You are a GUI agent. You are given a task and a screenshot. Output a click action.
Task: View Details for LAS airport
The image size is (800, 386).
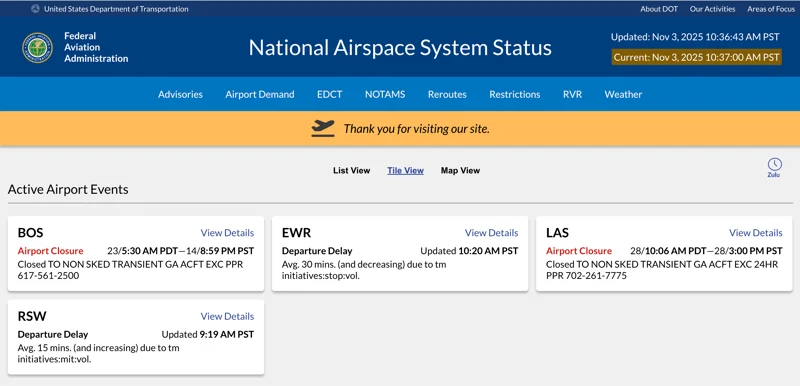pyautogui.click(x=756, y=233)
